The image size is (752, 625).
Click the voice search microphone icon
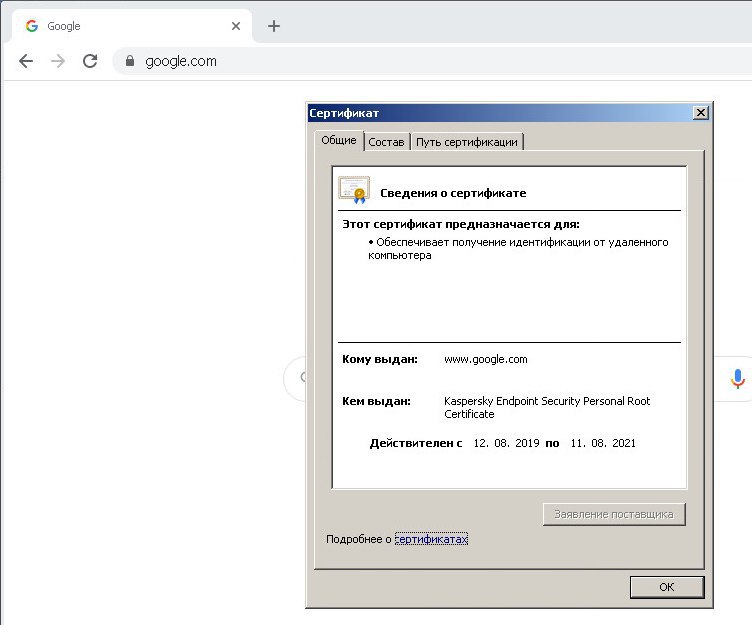coord(738,379)
